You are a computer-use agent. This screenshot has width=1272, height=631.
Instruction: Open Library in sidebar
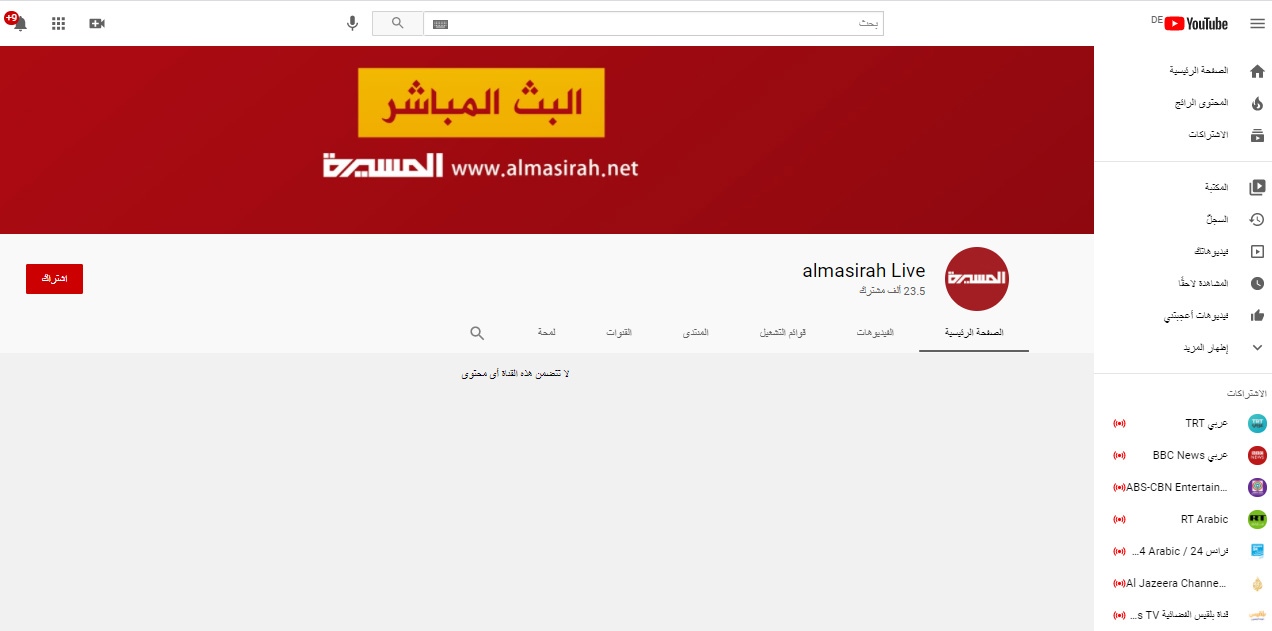pos(1183,187)
